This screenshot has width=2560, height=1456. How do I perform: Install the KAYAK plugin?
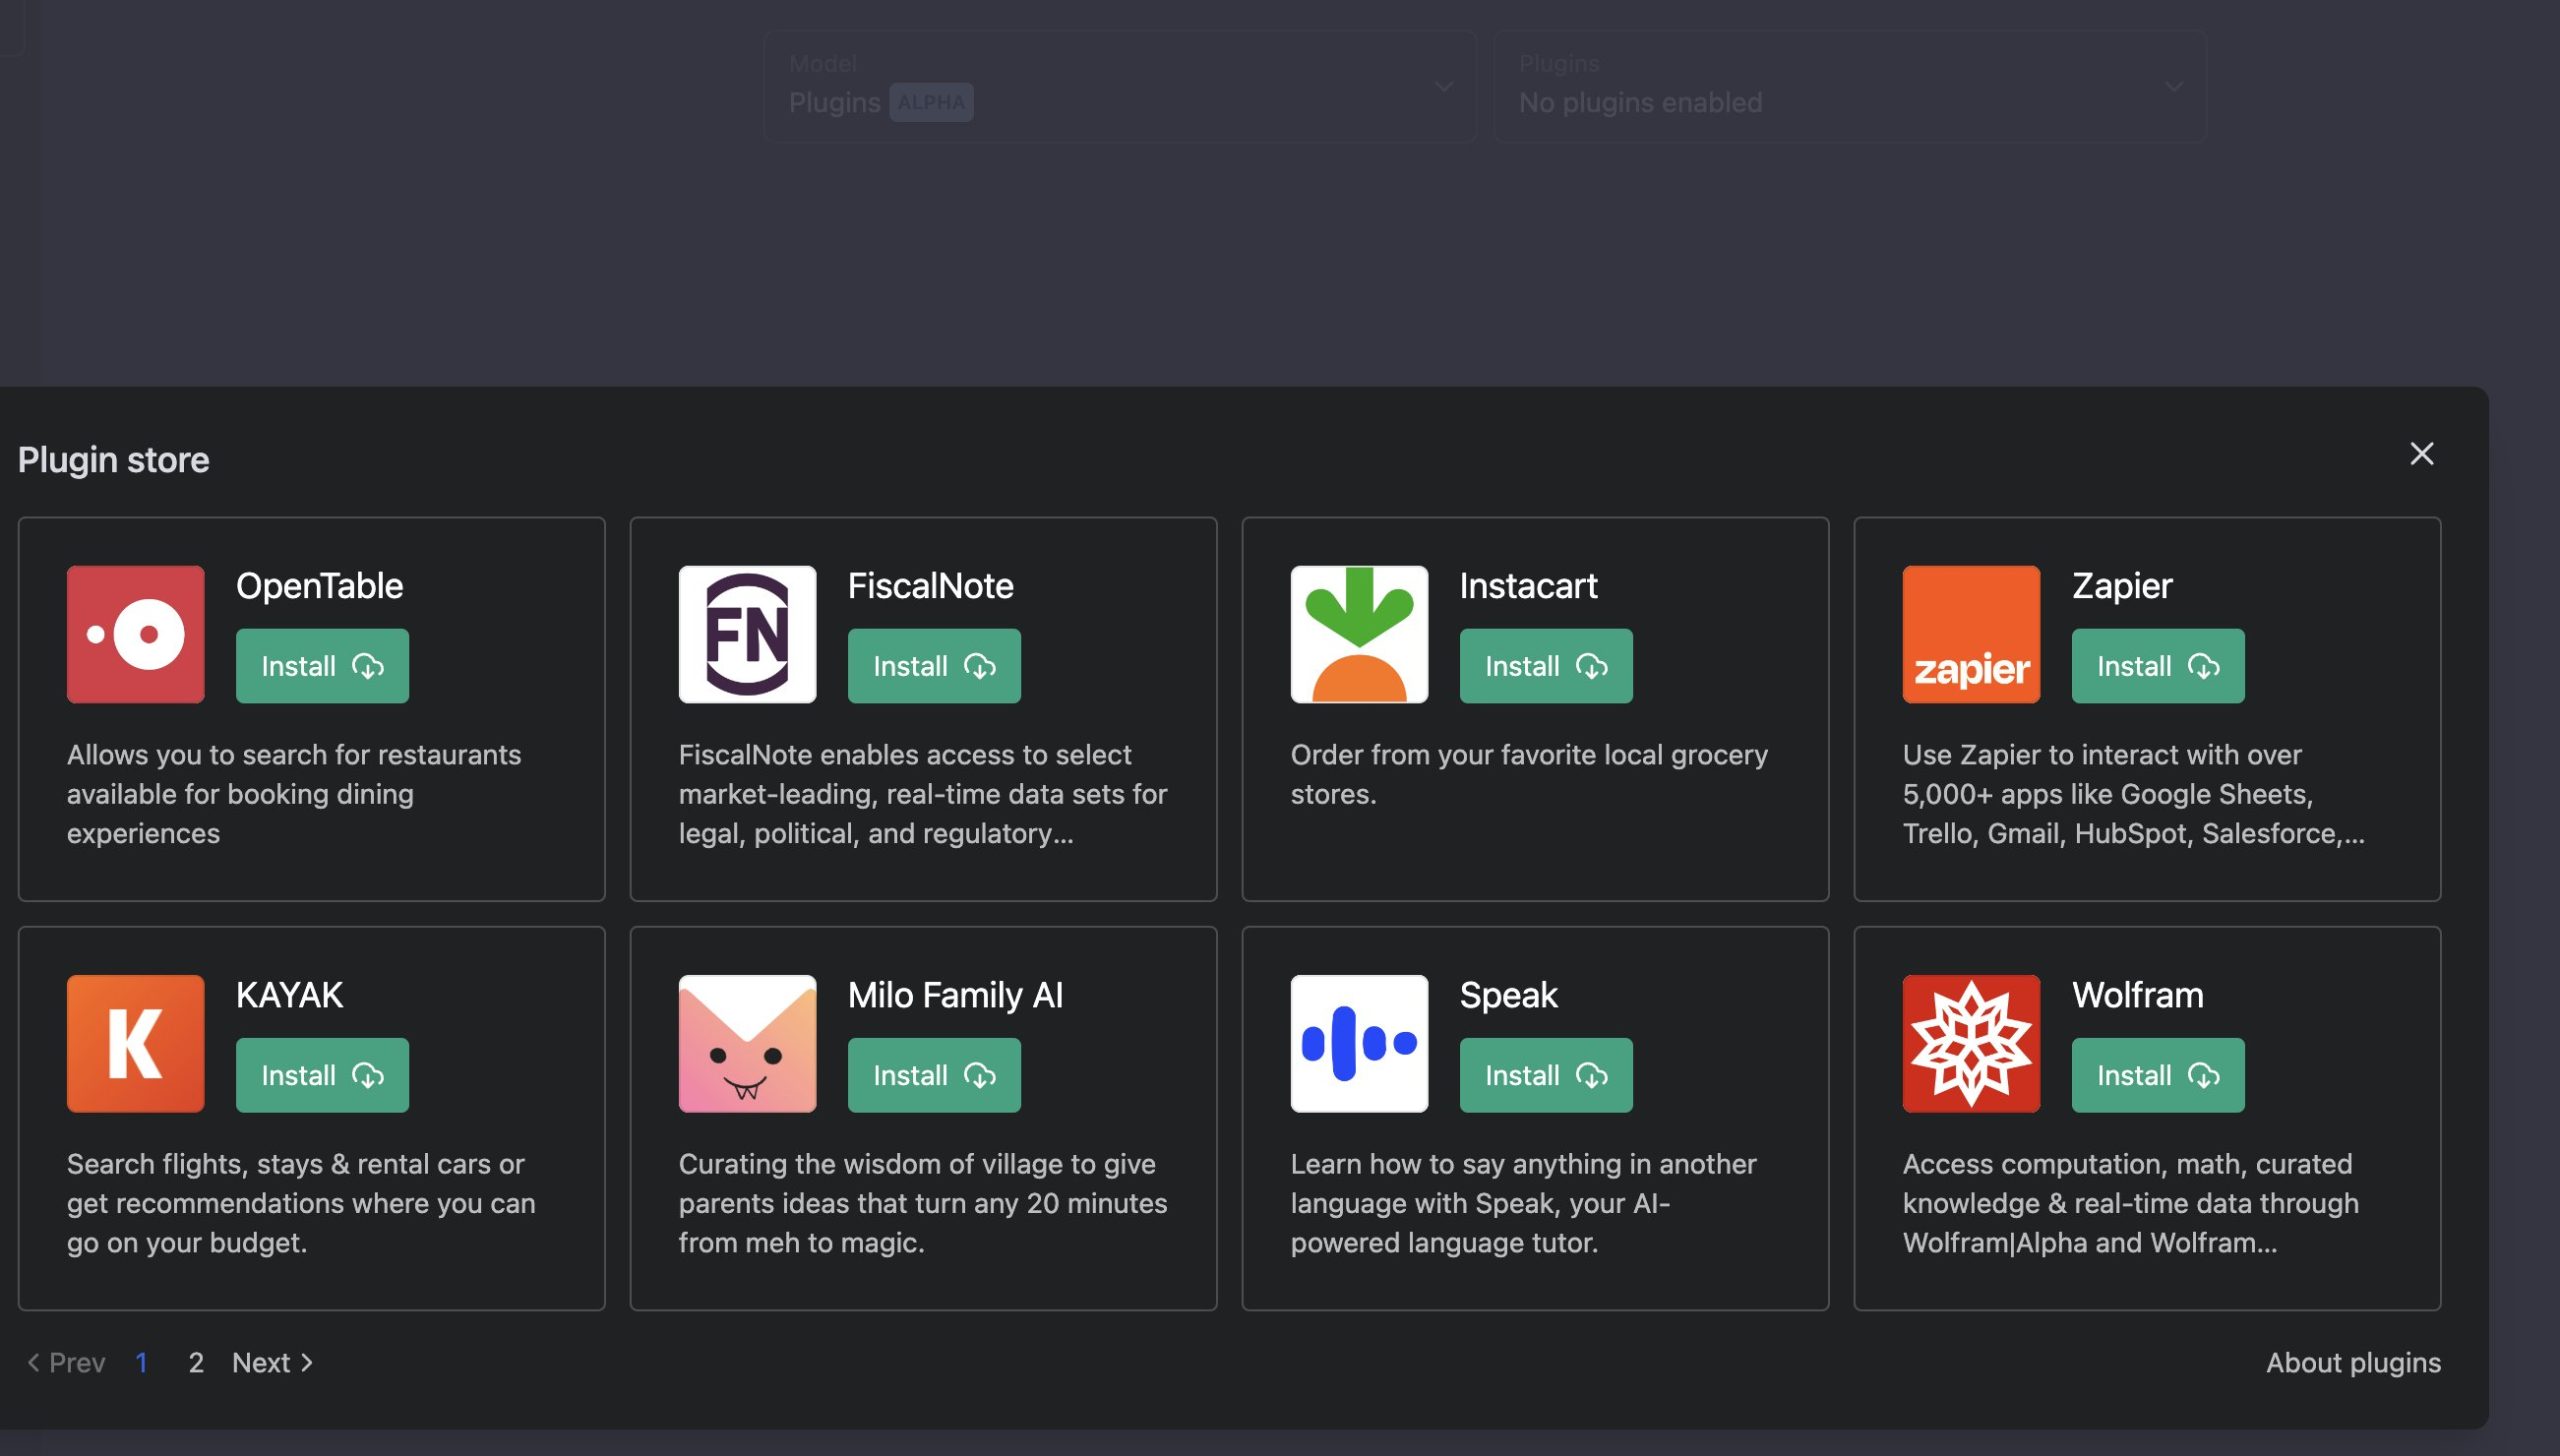[x=322, y=1075]
